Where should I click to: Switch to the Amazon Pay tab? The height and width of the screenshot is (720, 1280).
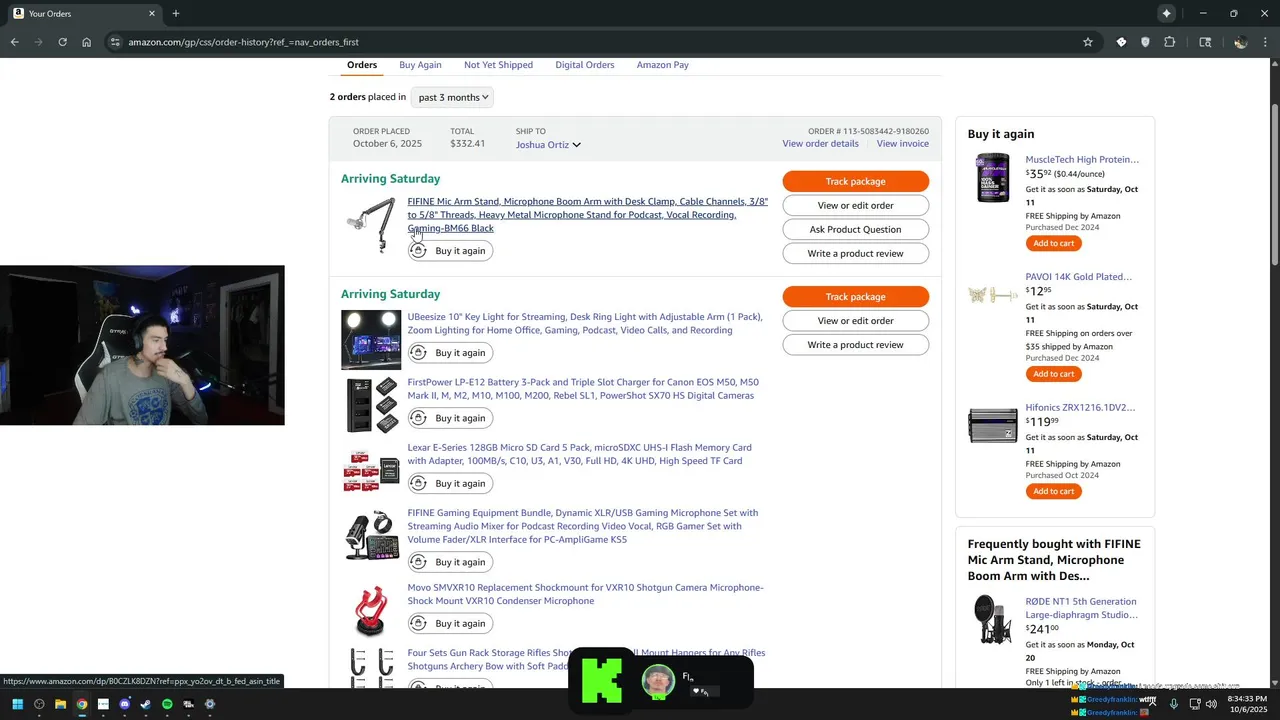(x=662, y=65)
